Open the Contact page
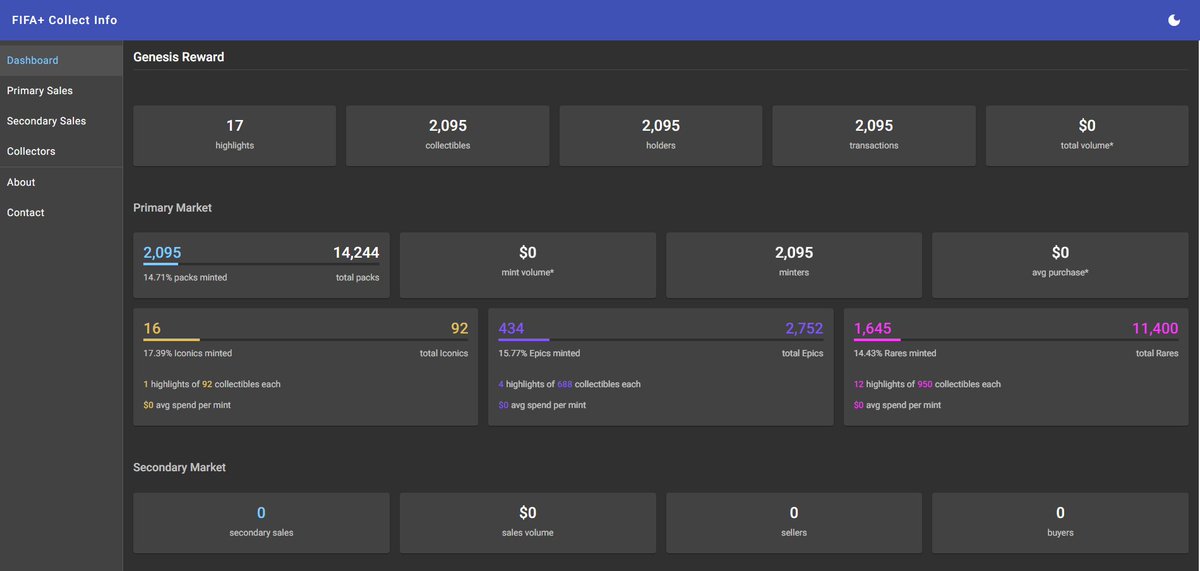 pyautogui.click(x=61, y=212)
